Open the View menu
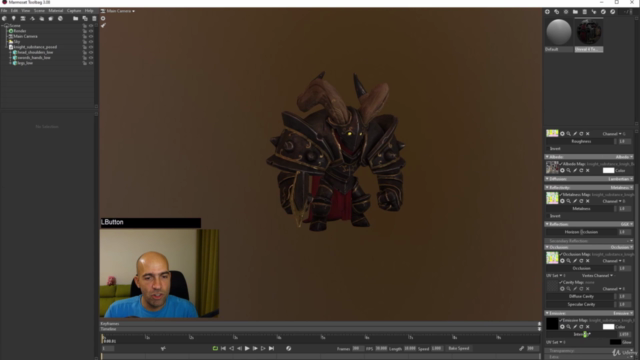The width and height of the screenshot is (640, 360). pyautogui.click(x=26, y=11)
